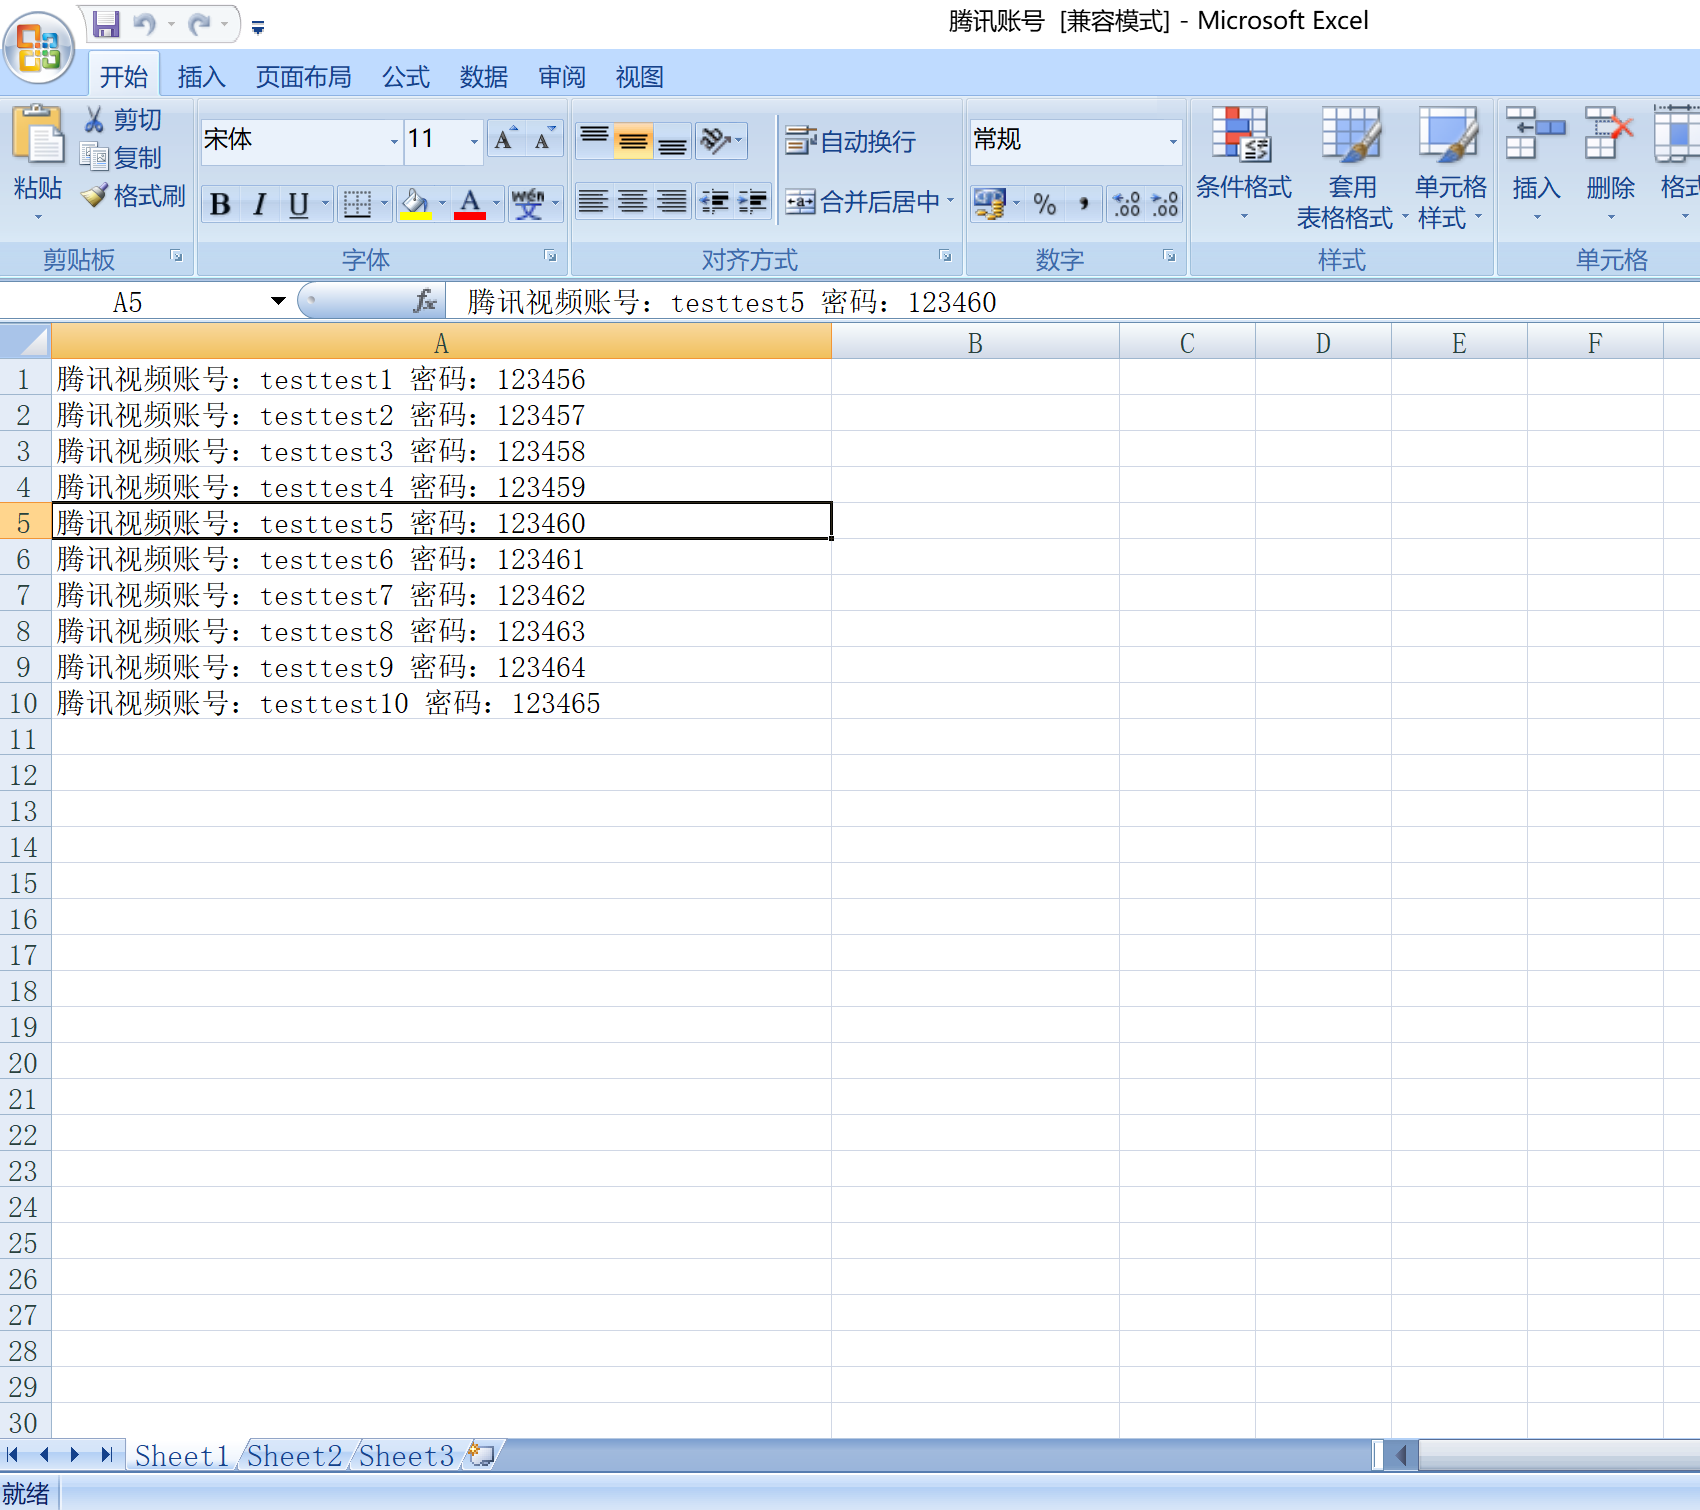Redo the last action
The width and height of the screenshot is (1700, 1510).
click(200, 24)
